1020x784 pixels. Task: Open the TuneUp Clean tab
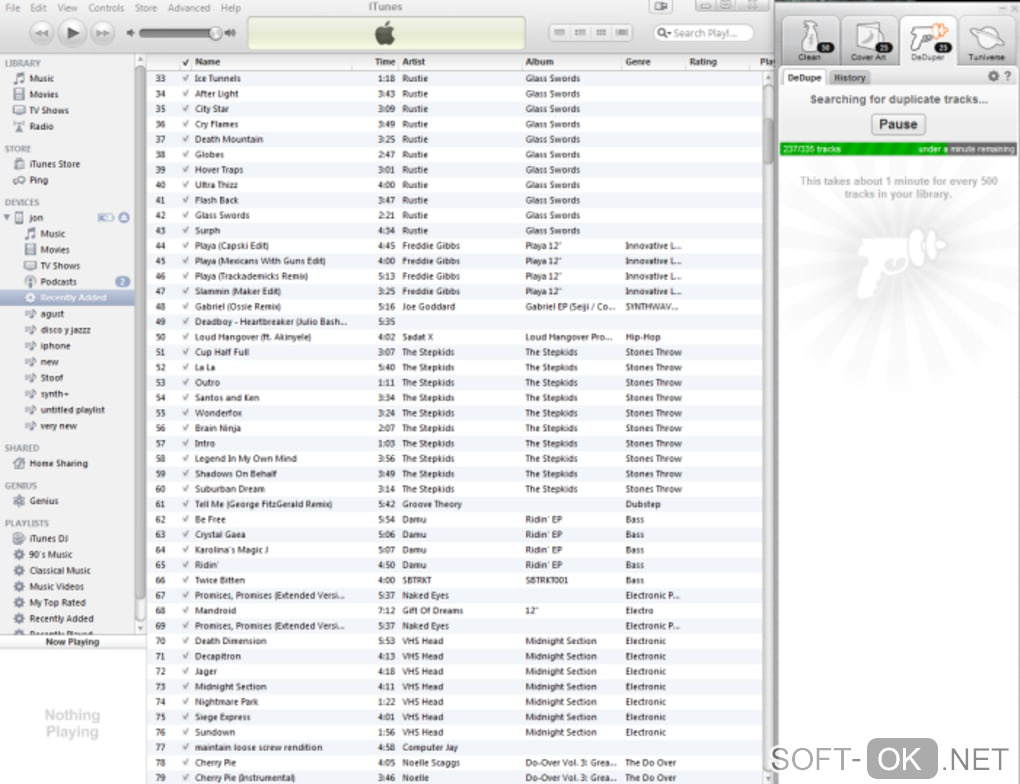(x=810, y=41)
